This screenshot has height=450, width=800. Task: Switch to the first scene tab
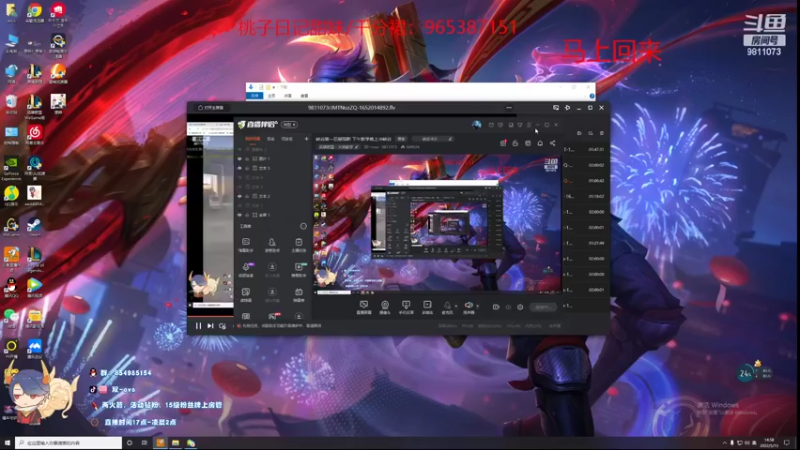252,139
